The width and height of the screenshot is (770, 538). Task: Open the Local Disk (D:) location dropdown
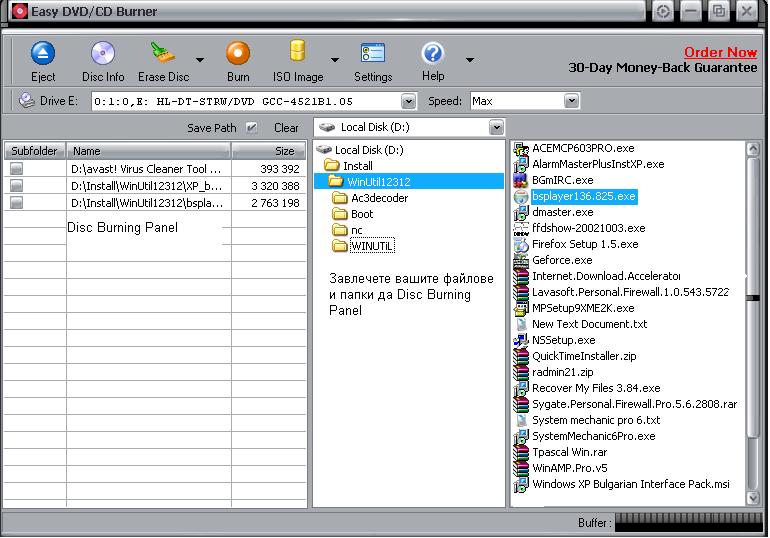496,128
